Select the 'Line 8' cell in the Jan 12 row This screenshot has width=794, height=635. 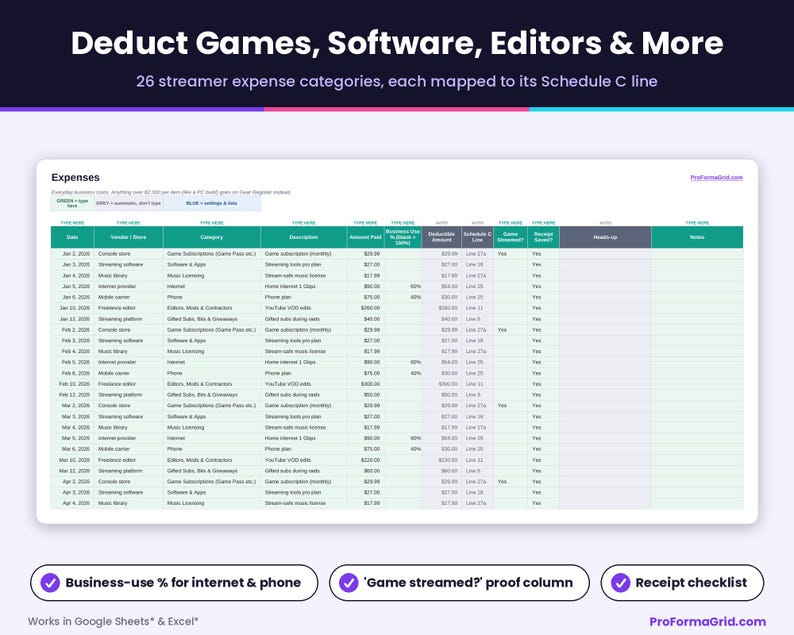[478, 319]
